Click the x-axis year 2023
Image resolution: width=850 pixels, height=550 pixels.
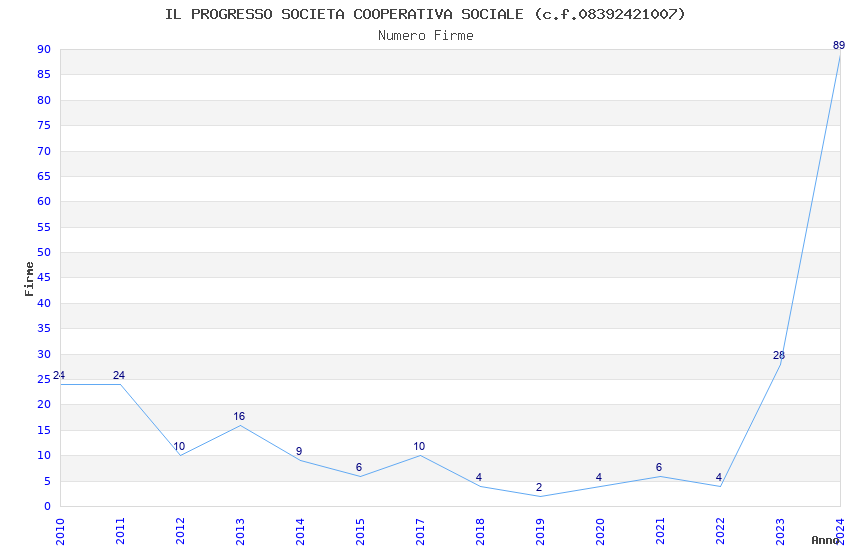click(780, 532)
